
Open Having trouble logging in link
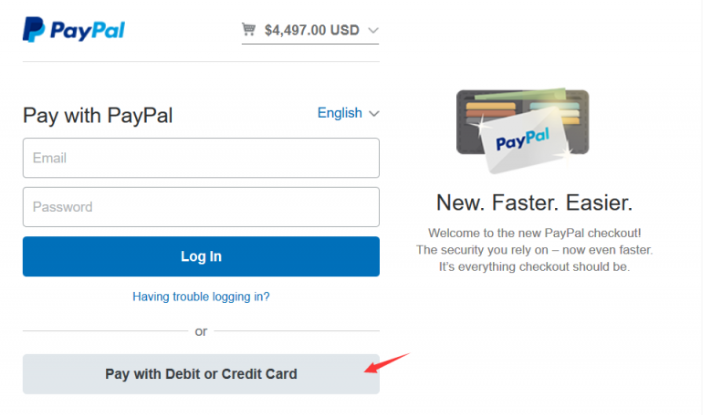coord(201,297)
